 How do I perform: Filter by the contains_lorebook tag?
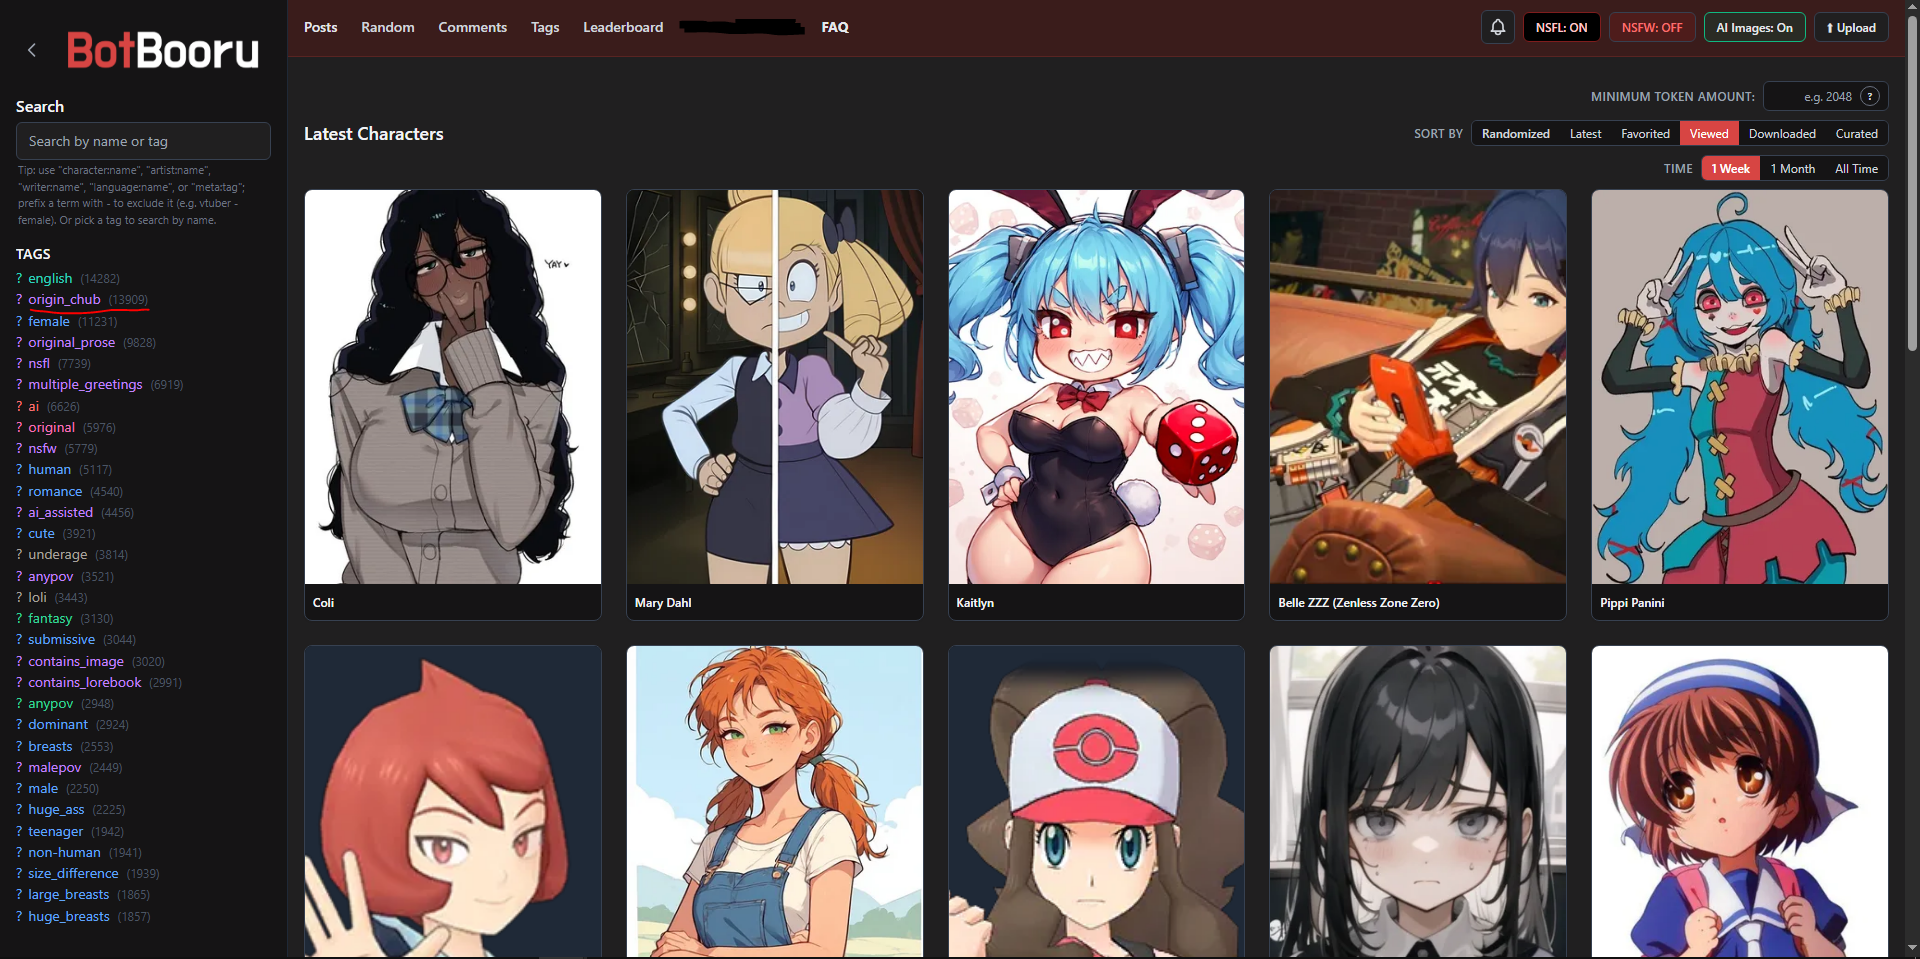click(x=85, y=682)
